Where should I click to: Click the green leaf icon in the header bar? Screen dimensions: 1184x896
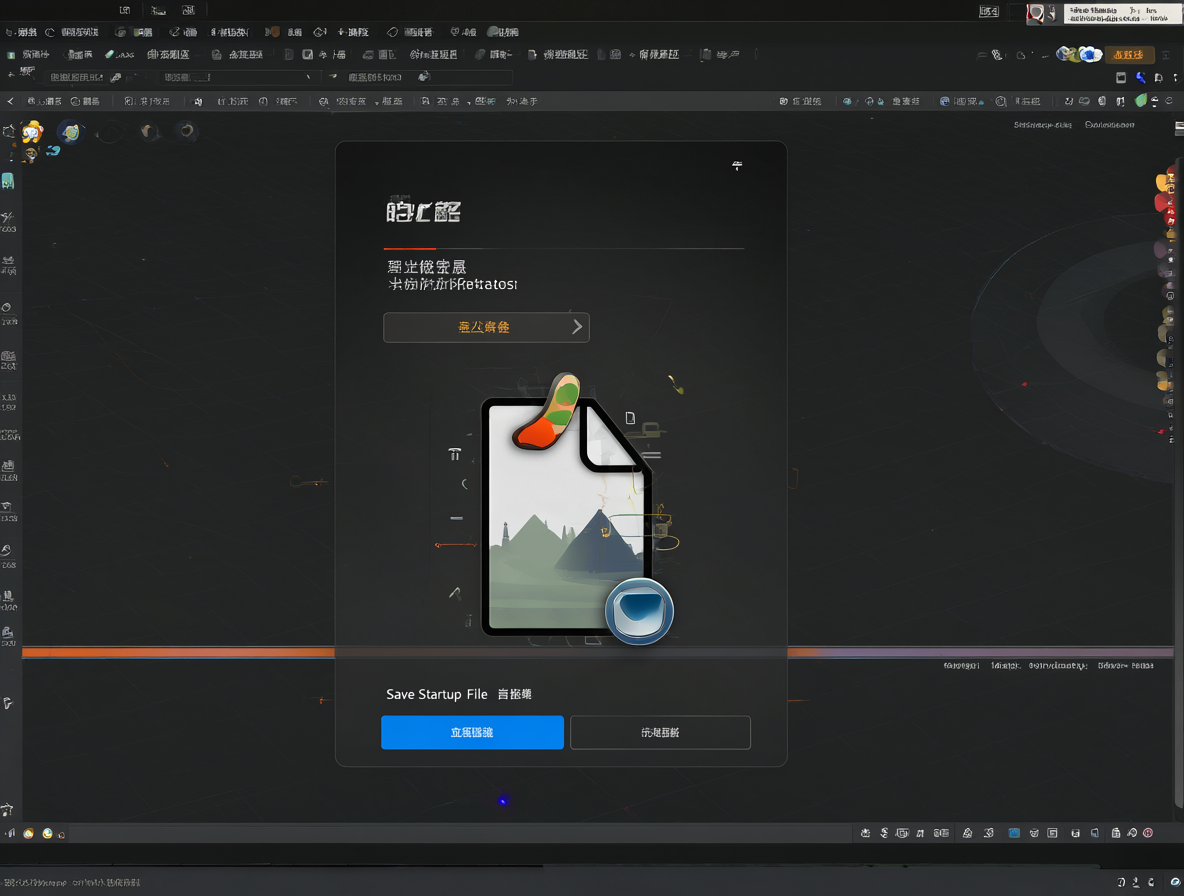point(1141,100)
